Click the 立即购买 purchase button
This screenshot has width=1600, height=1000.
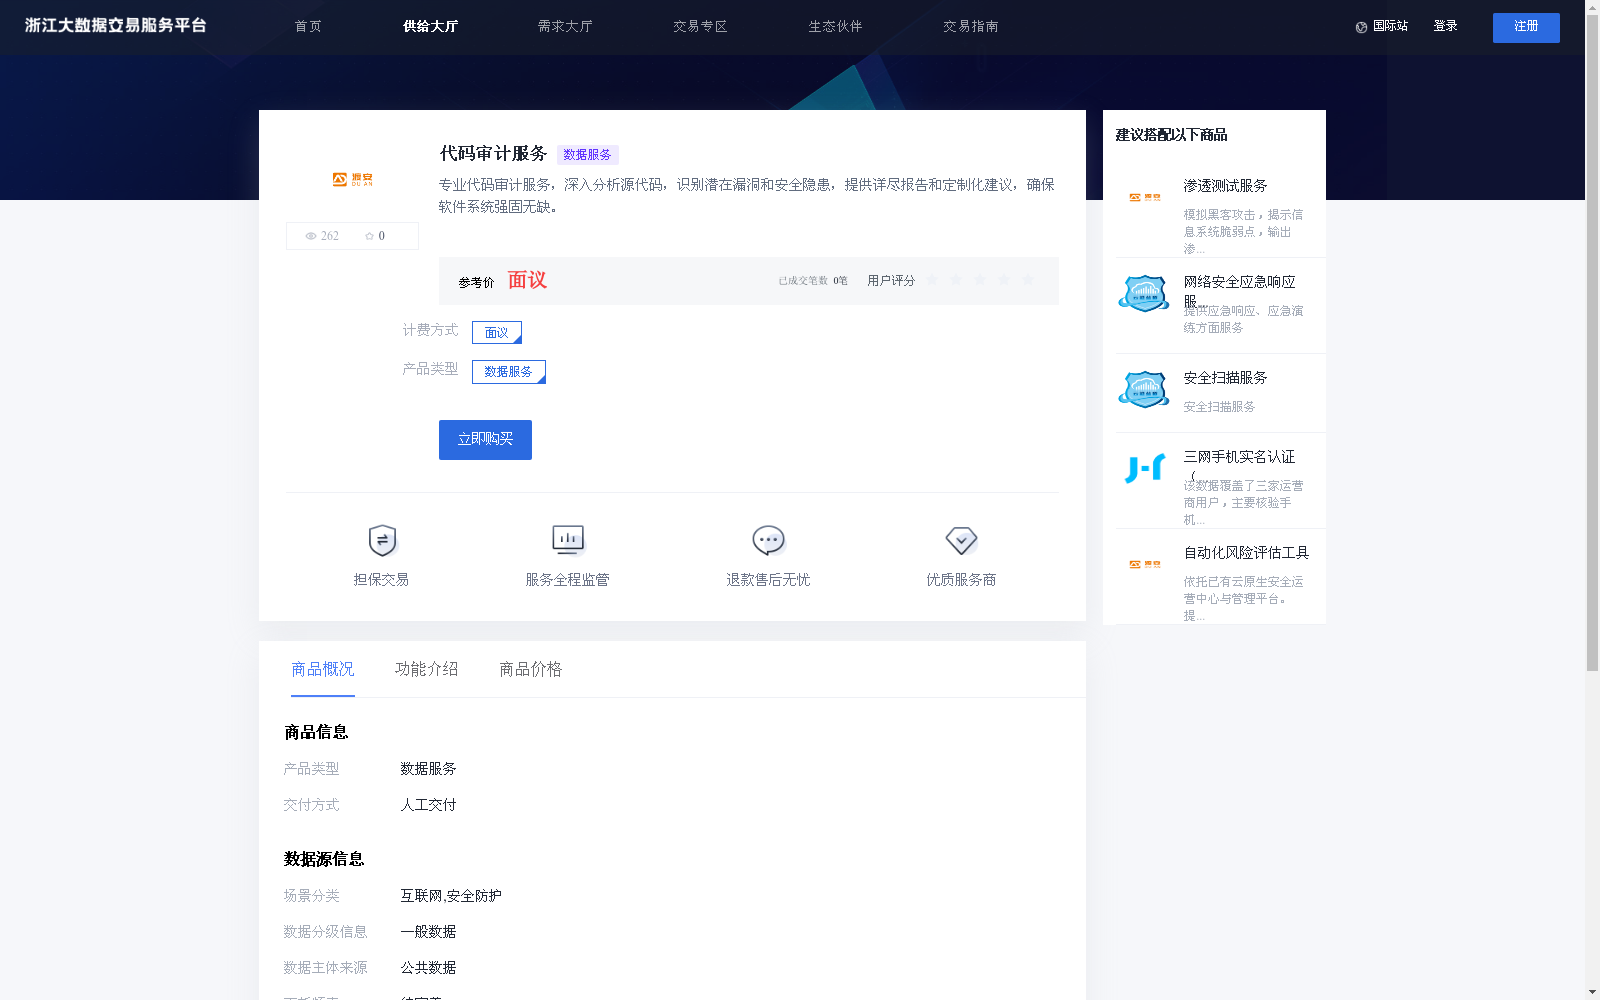tap(484, 439)
